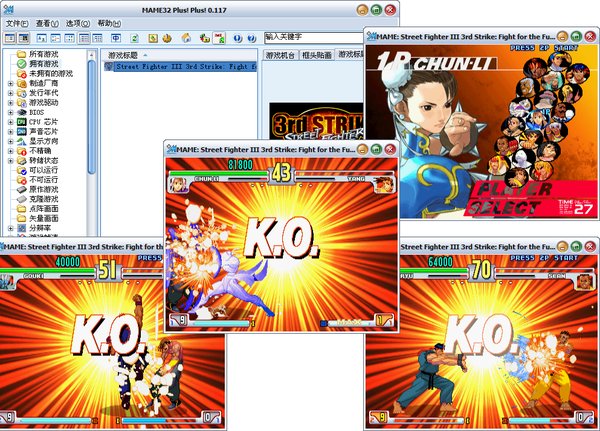Expand the 游戏驱动 tree node
This screenshot has width=600, height=431.
[10, 103]
